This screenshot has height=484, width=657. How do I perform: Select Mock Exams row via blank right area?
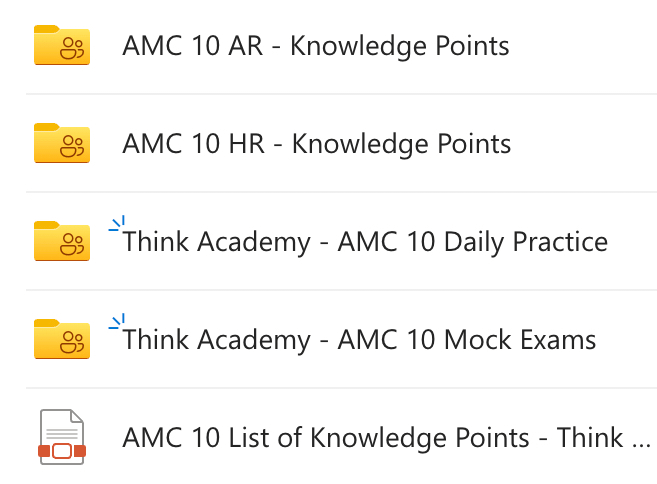pos(630,340)
